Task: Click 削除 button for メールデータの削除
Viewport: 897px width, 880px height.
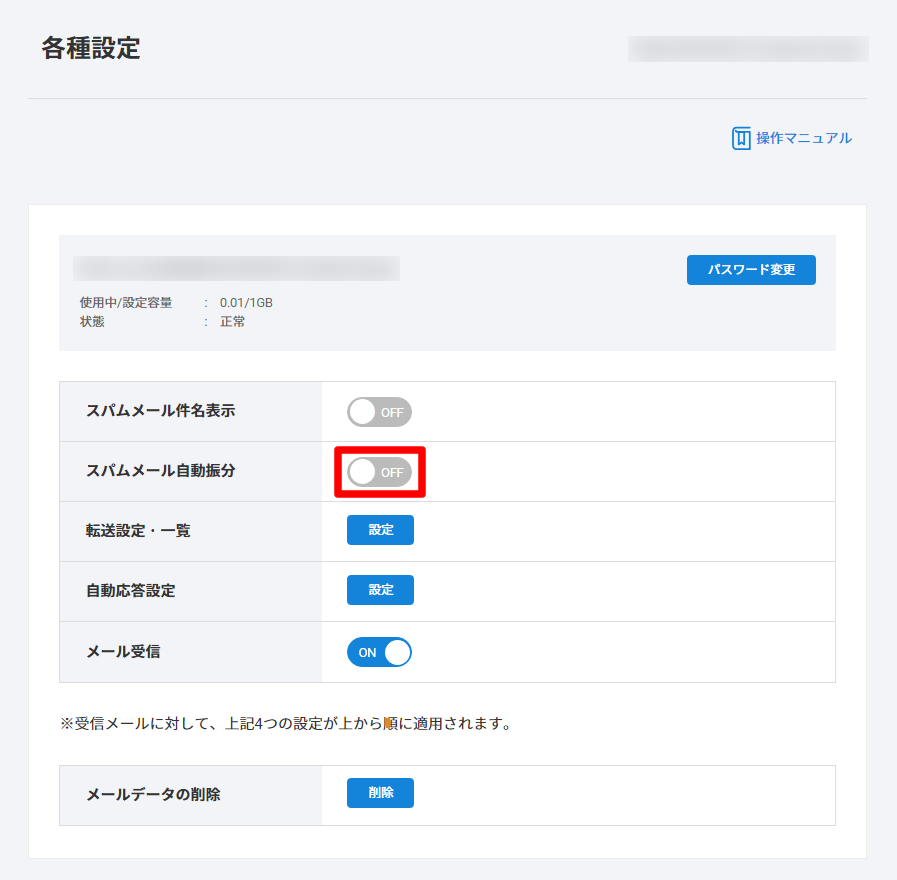Action: 380,793
